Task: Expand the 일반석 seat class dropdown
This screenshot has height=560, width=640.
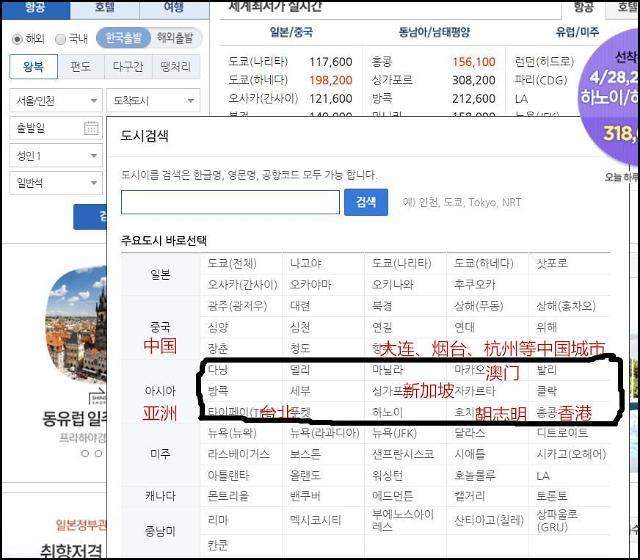Action: click(56, 183)
